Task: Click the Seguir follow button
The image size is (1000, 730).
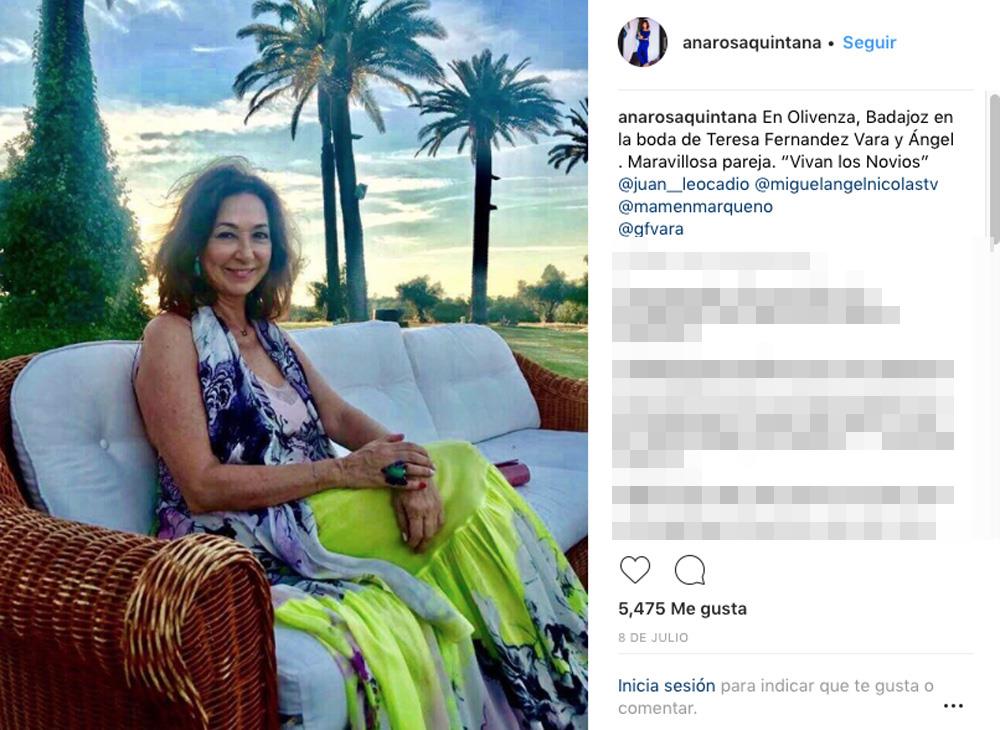Action: pyautogui.click(x=869, y=43)
